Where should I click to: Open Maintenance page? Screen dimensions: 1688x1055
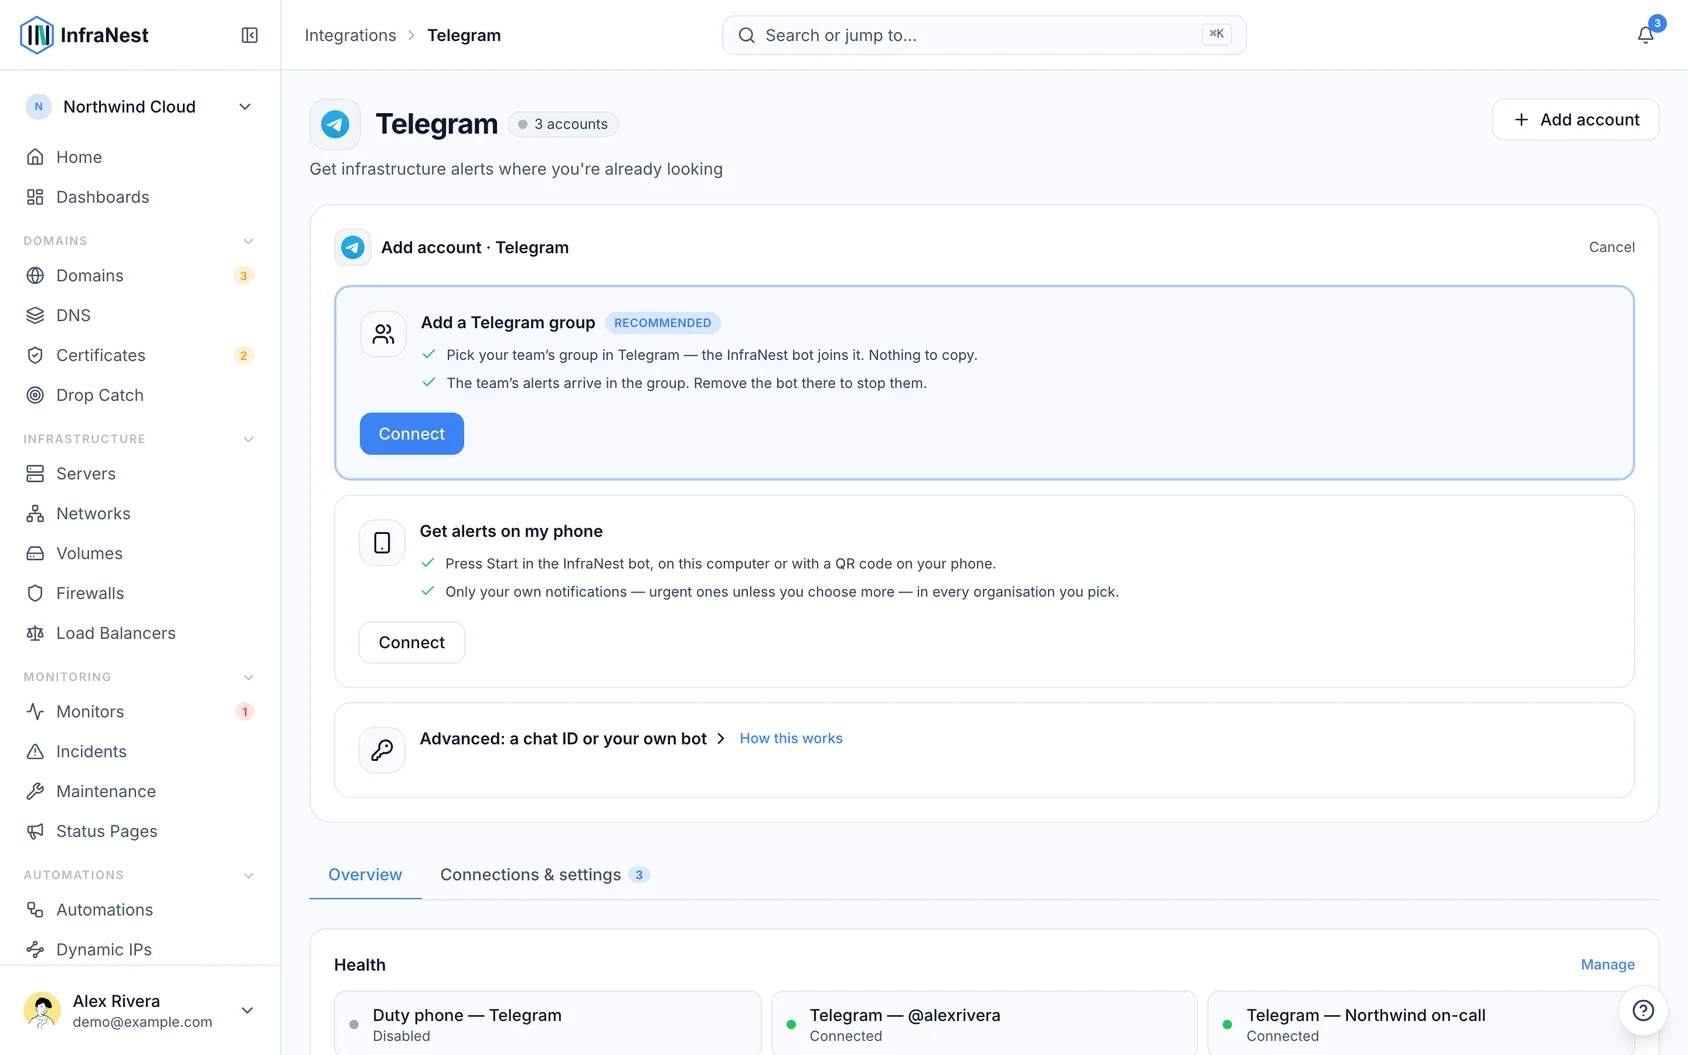[x=140, y=791]
